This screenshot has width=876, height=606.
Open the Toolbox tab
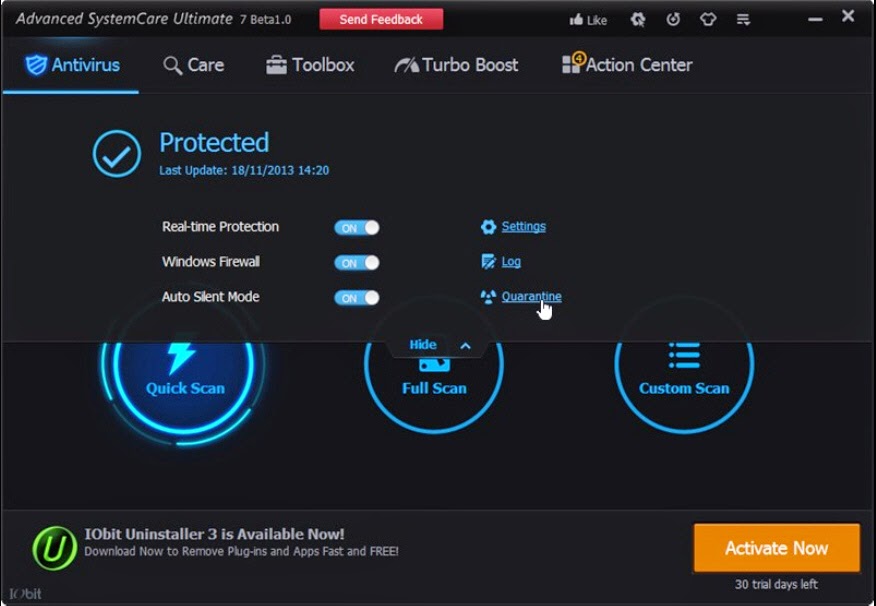(310, 65)
